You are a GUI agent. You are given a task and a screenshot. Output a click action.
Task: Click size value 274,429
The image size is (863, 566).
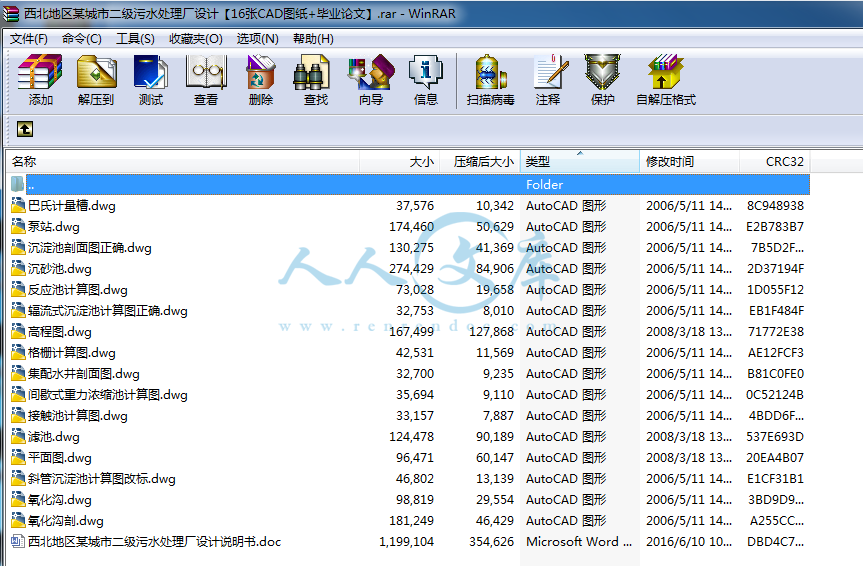[x=411, y=269]
